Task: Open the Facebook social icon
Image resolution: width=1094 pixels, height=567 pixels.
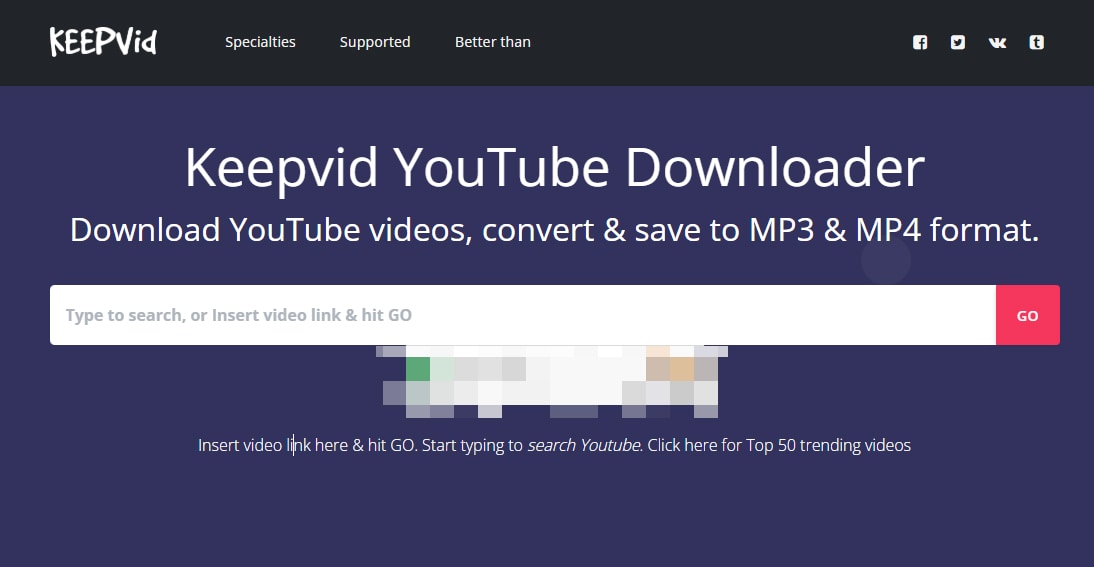Action: coord(920,43)
